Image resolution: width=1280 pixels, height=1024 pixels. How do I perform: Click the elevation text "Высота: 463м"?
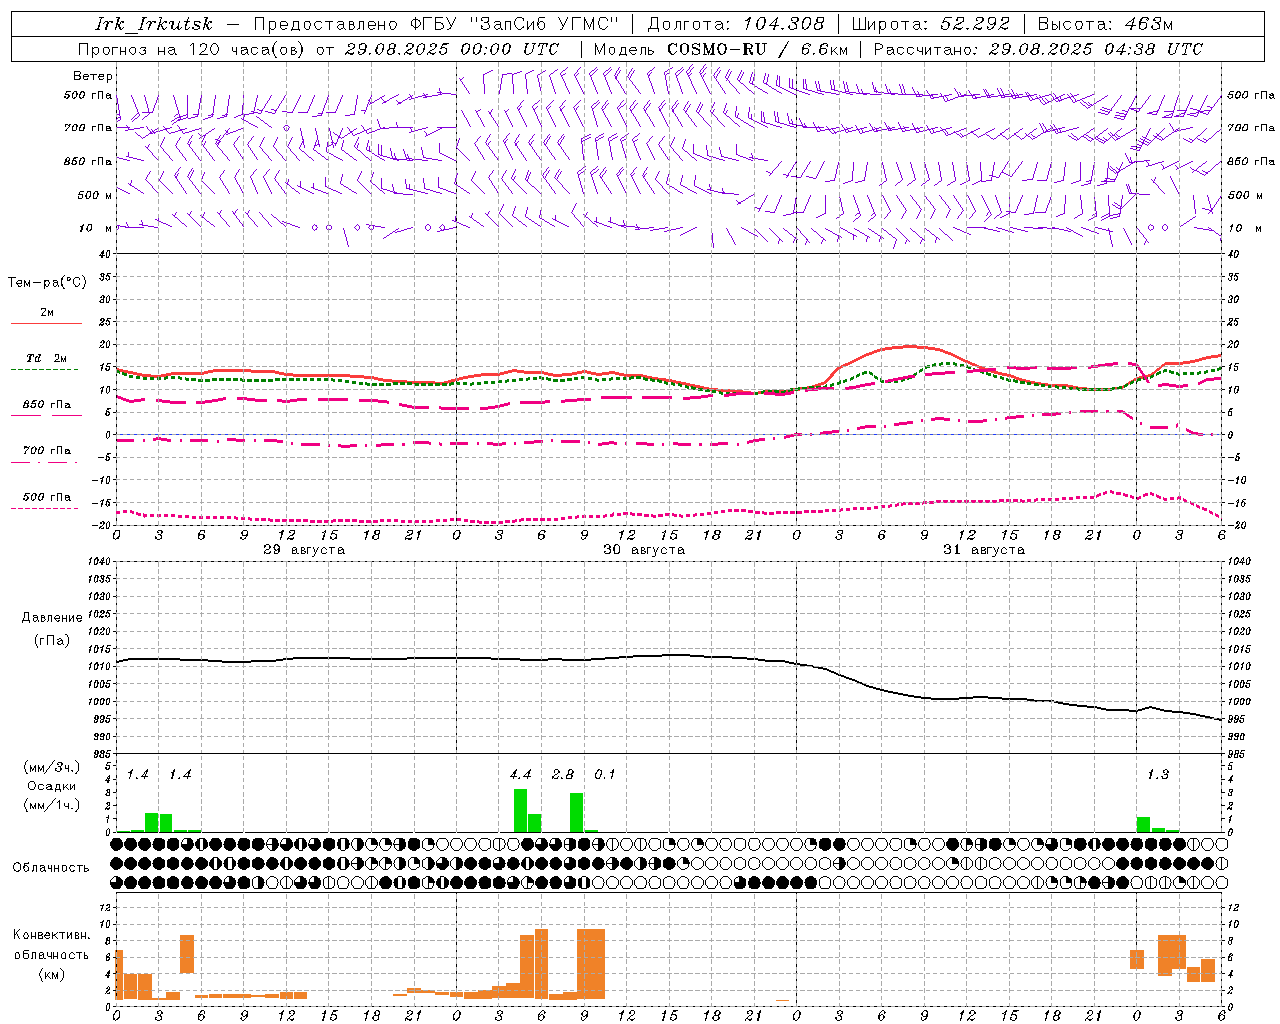pos(1105,24)
